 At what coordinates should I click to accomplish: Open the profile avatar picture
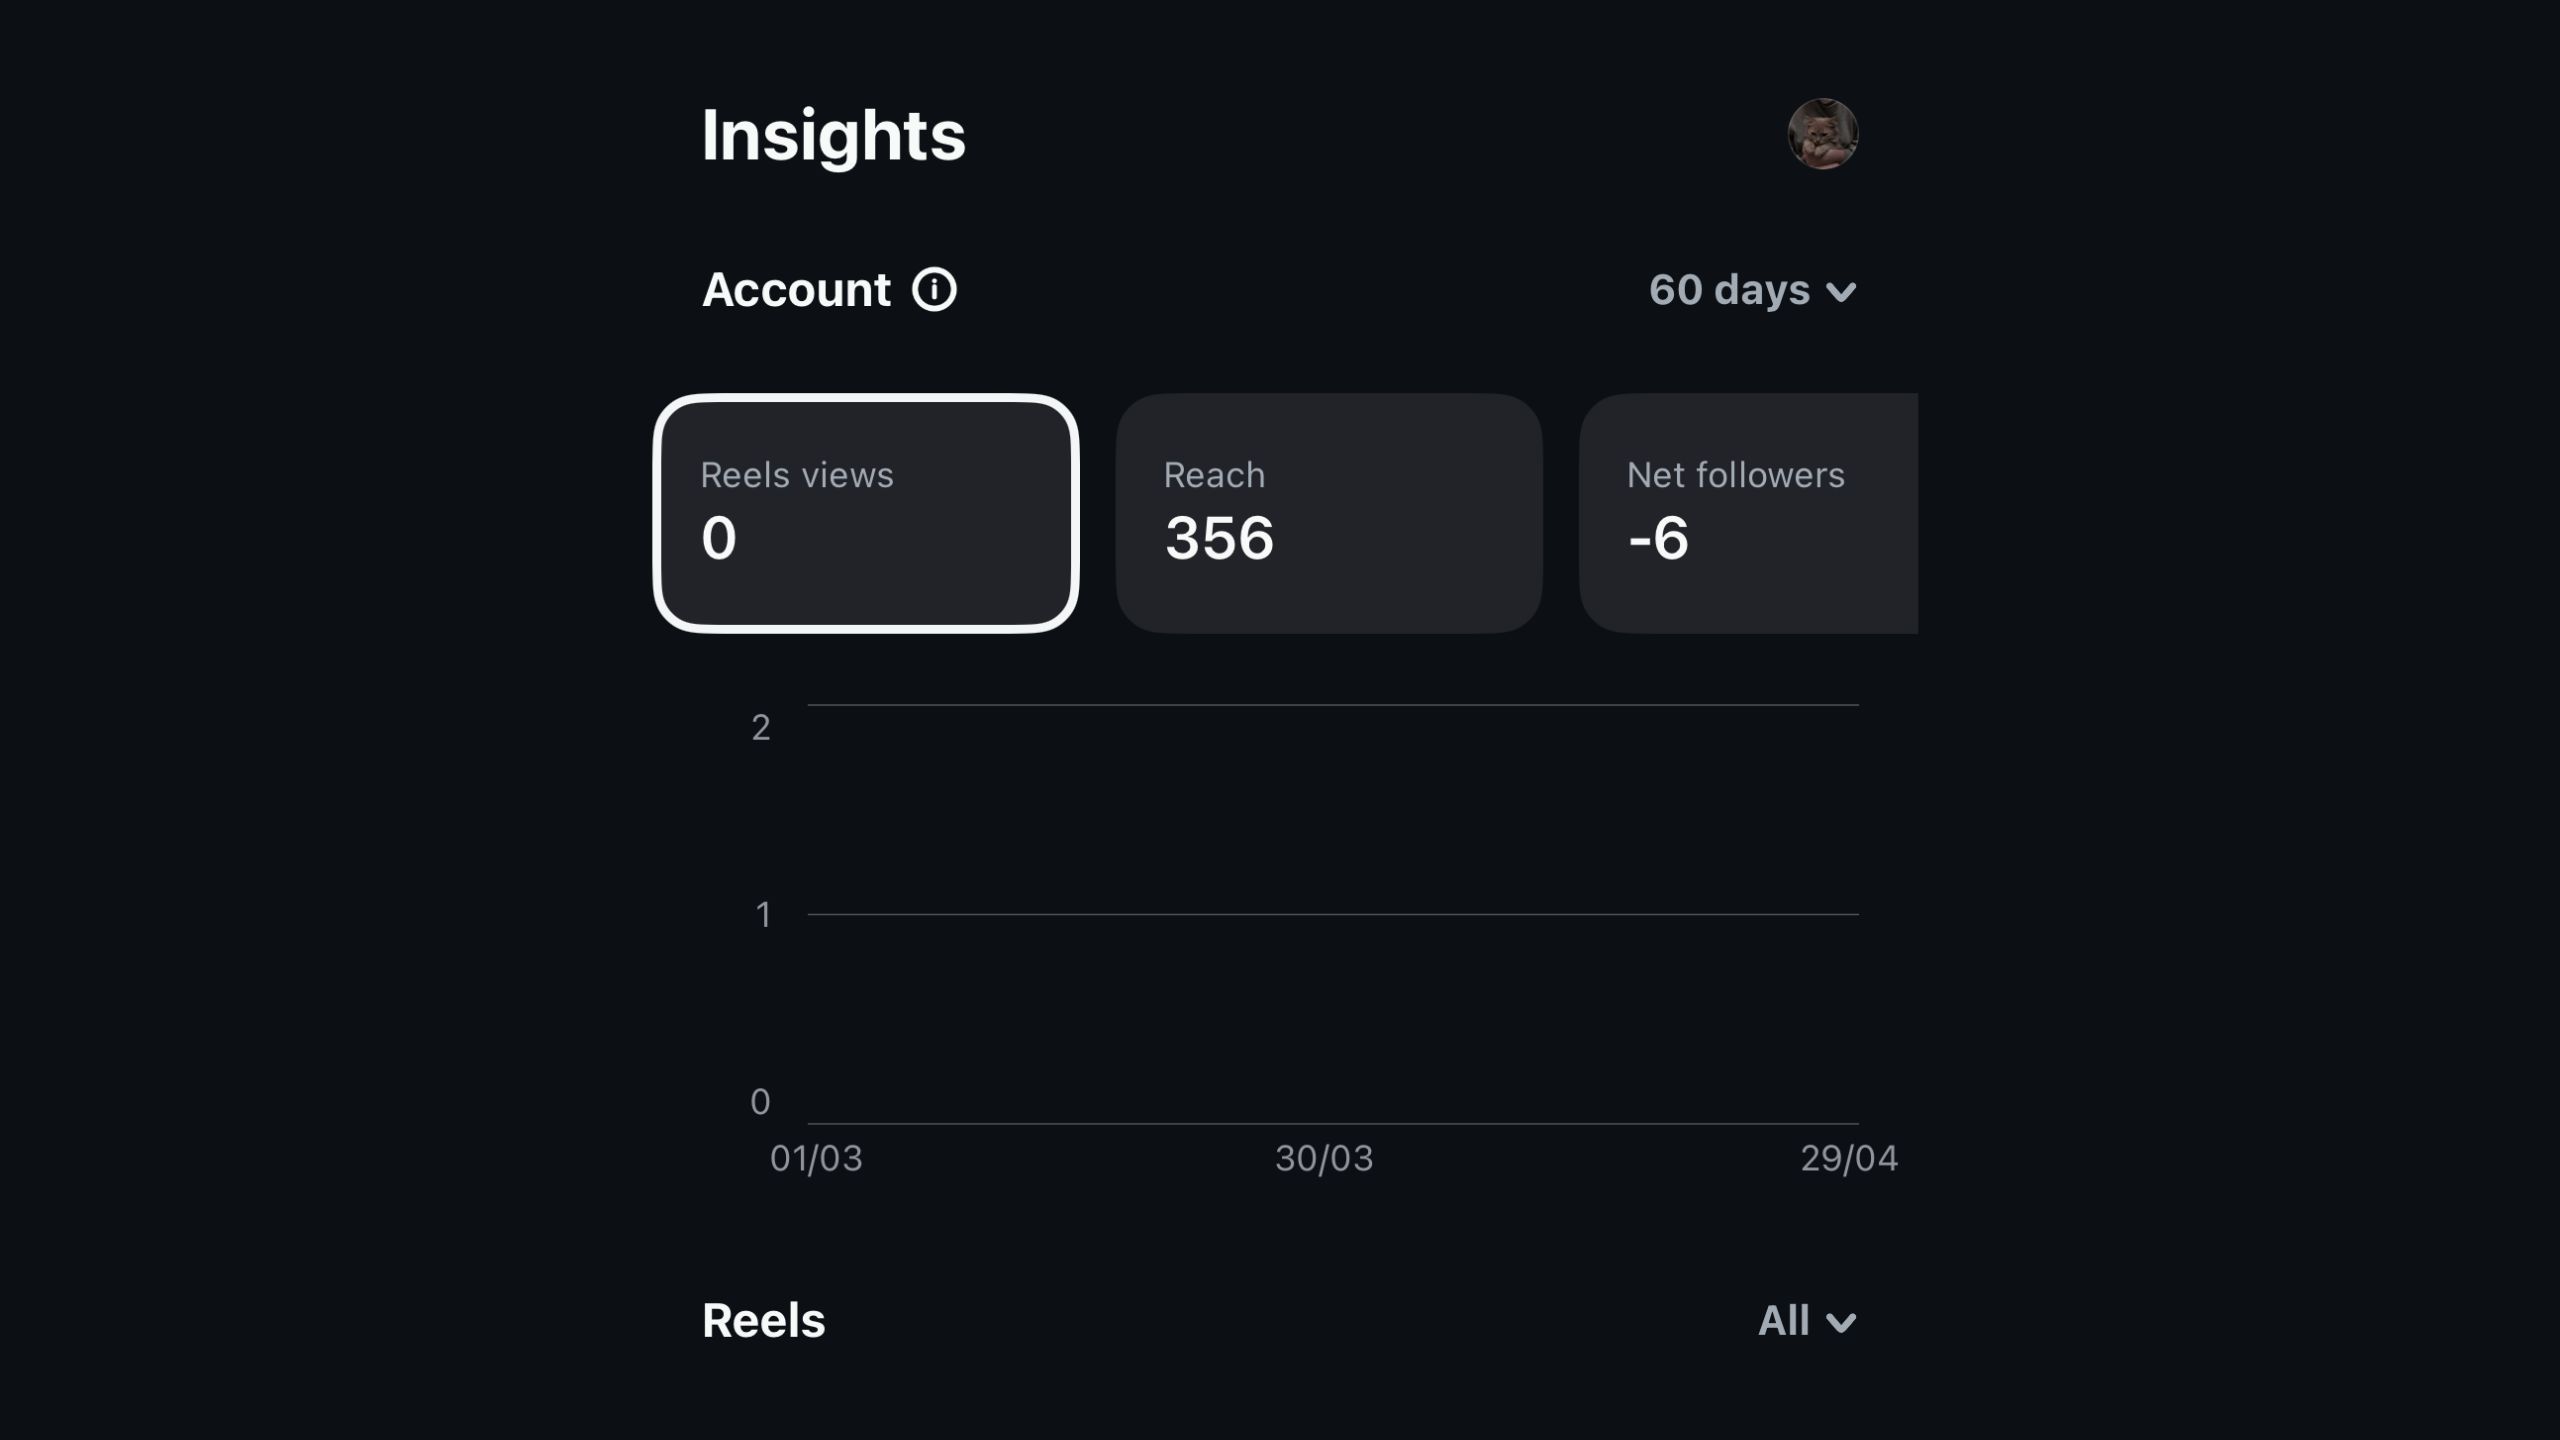(1822, 134)
